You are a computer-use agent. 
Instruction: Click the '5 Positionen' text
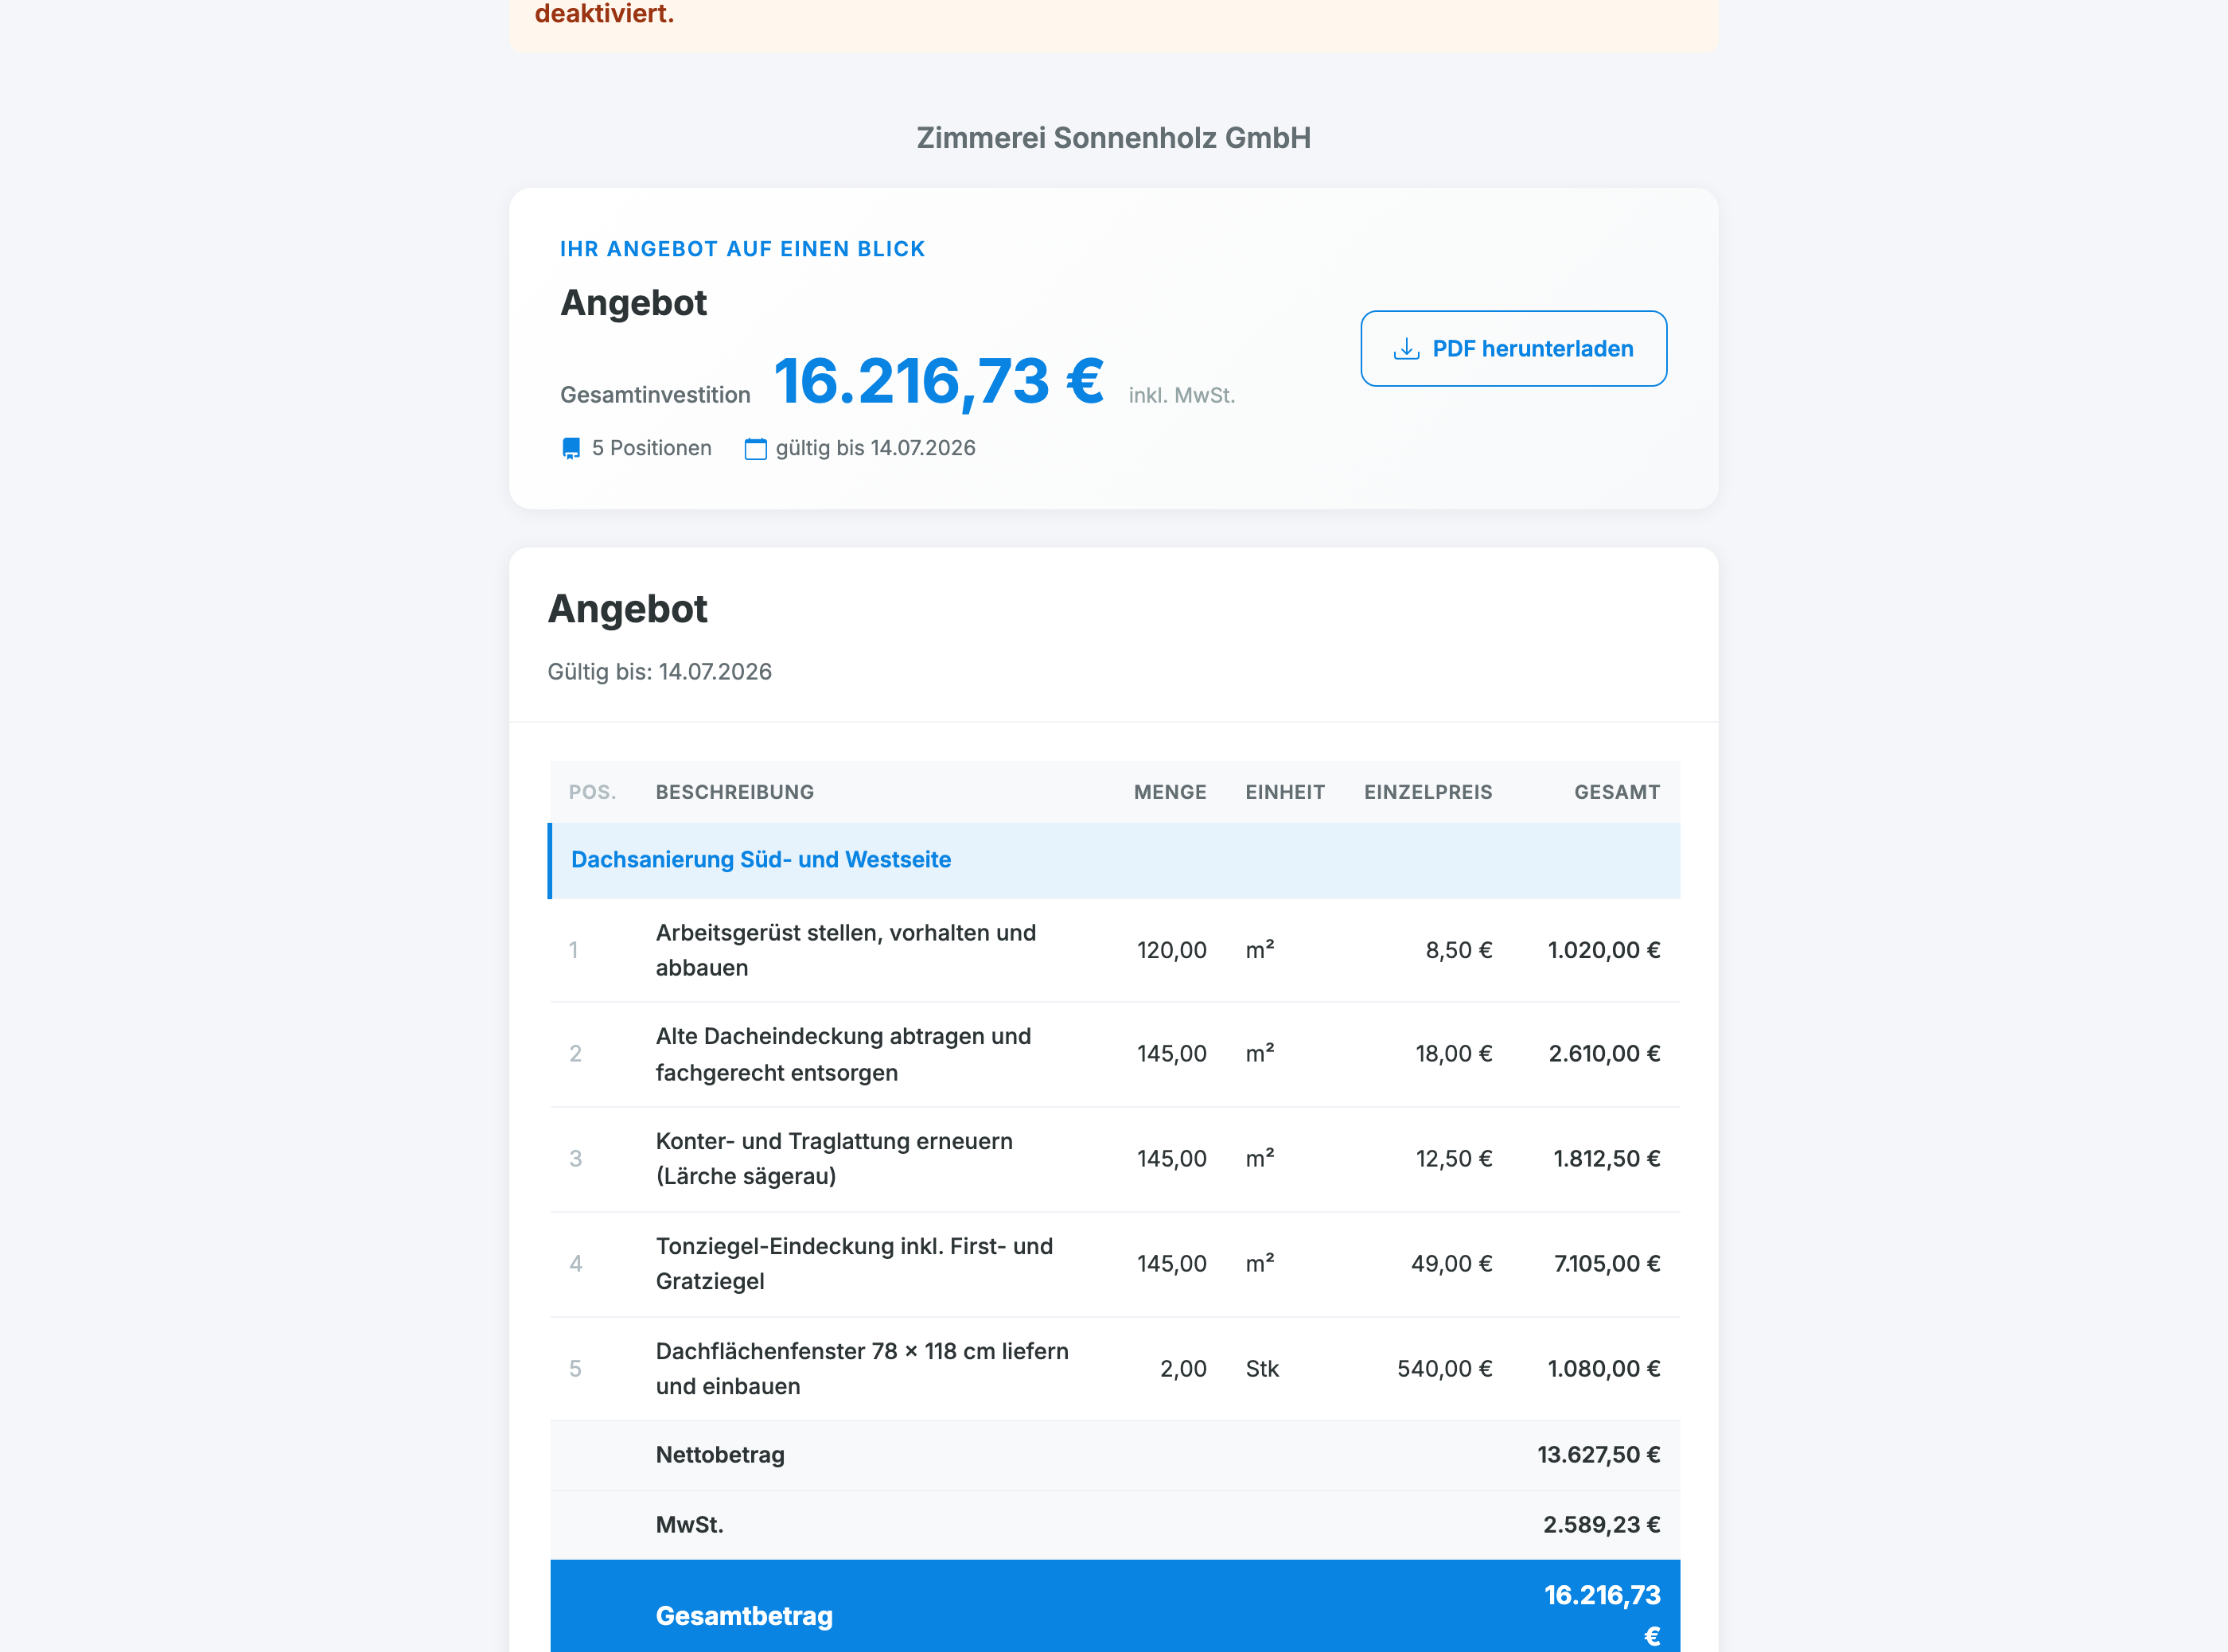tap(651, 448)
